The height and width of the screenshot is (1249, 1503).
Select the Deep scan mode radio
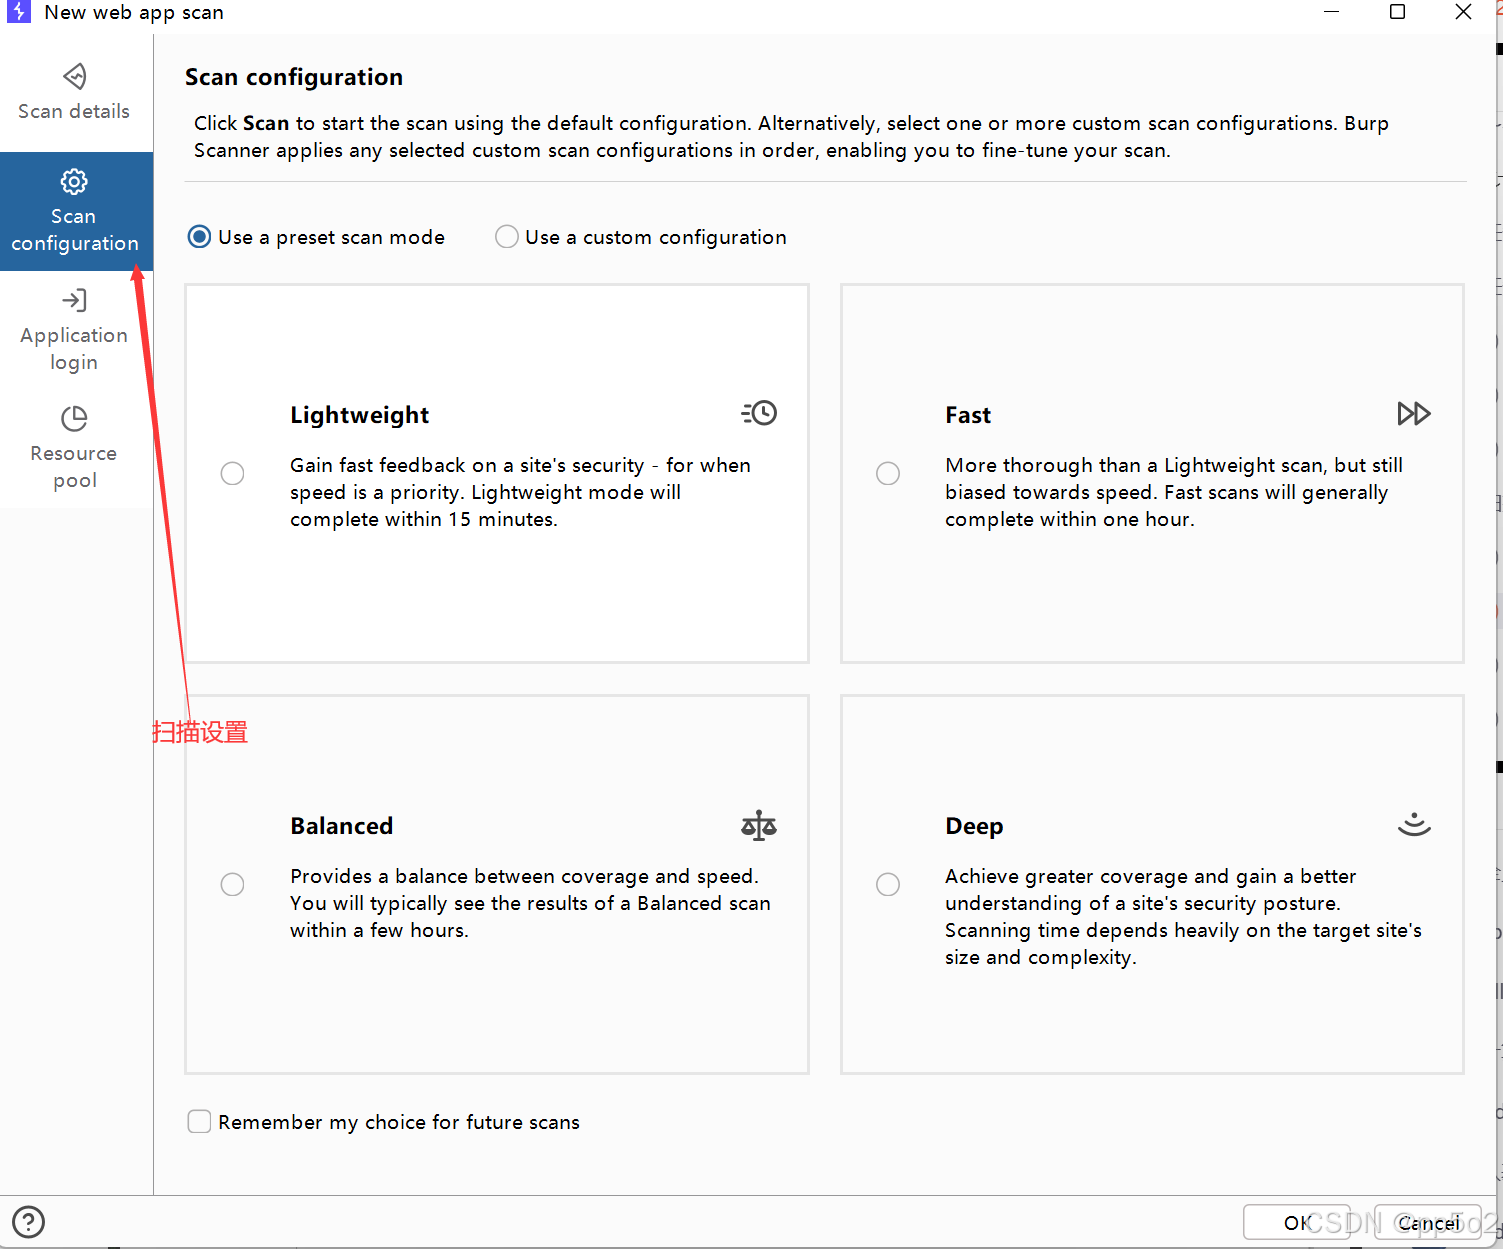tap(888, 884)
